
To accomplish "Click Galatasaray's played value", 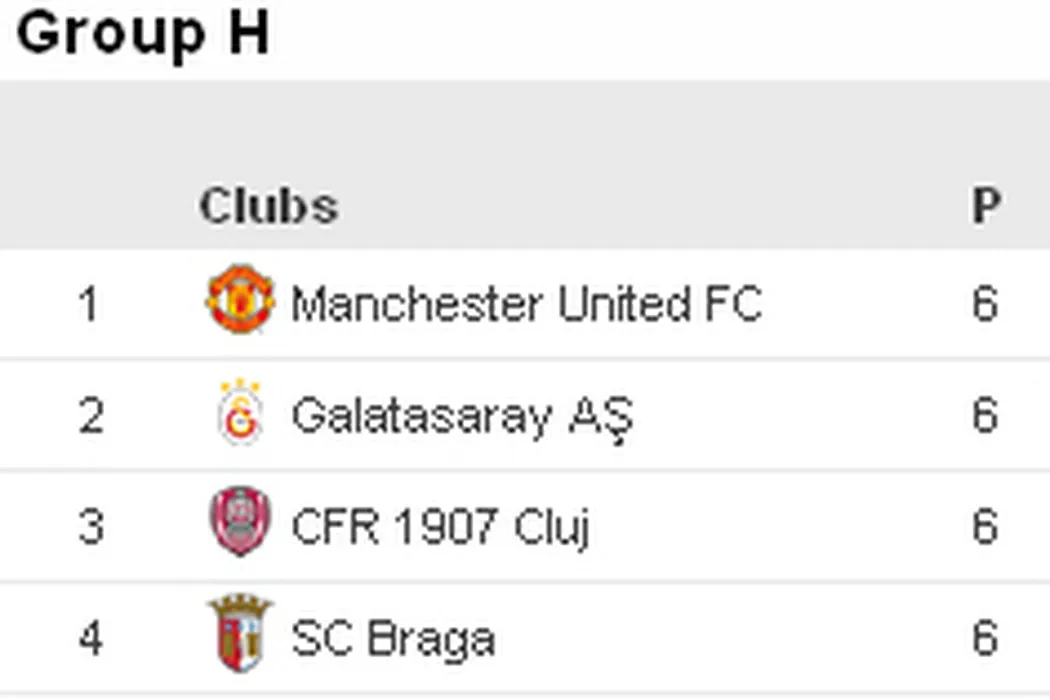I will pos(985,416).
